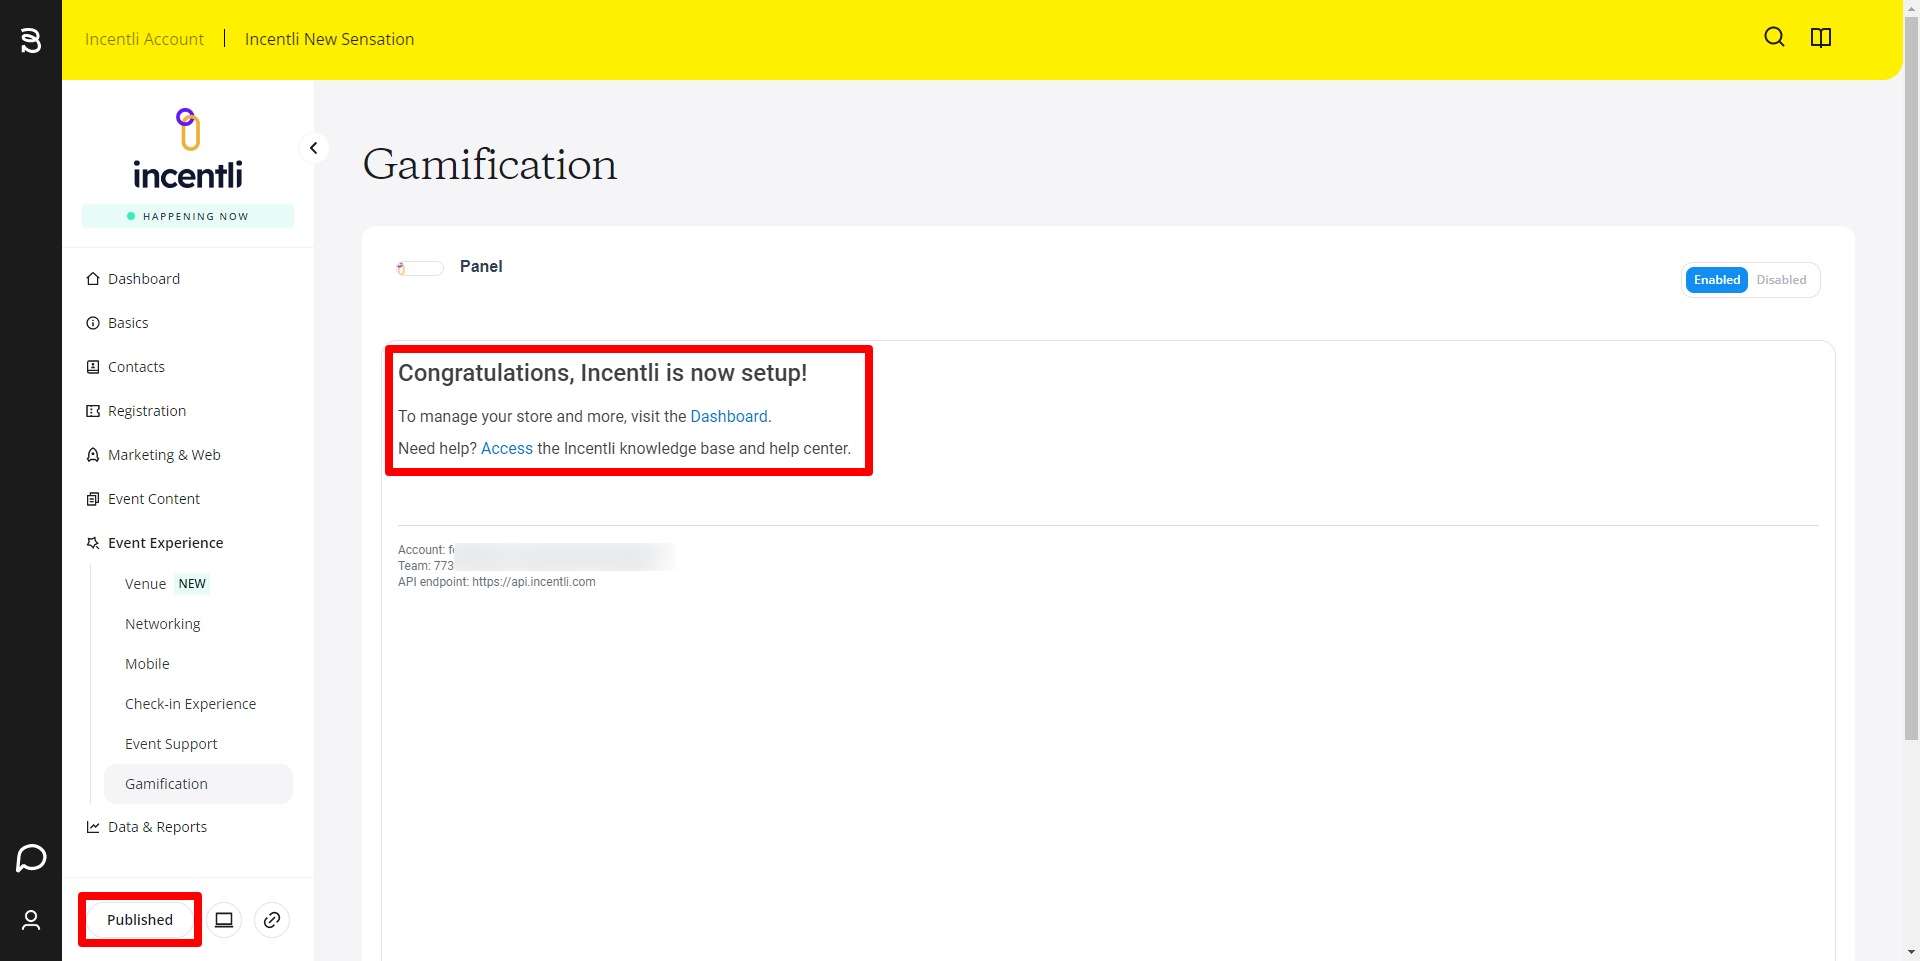The width and height of the screenshot is (1920, 961).
Task: Click the Registration ticket icon
Action: pos(93,411)
